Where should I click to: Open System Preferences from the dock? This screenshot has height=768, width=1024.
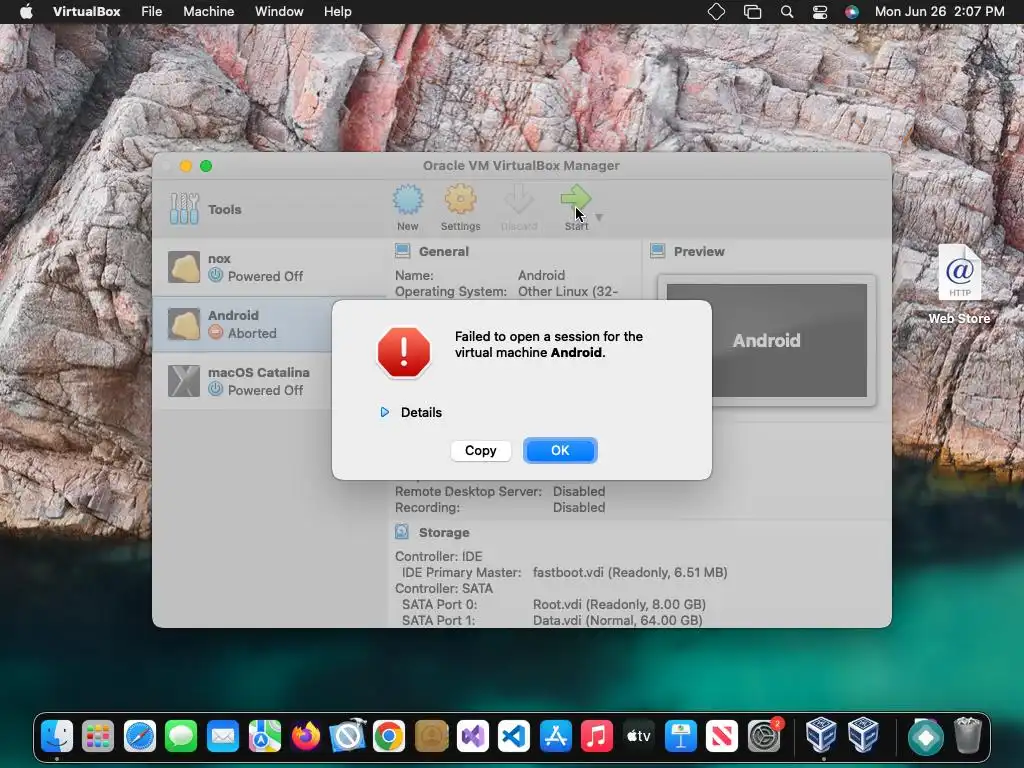pyautogui.click(x=763, y=737)
